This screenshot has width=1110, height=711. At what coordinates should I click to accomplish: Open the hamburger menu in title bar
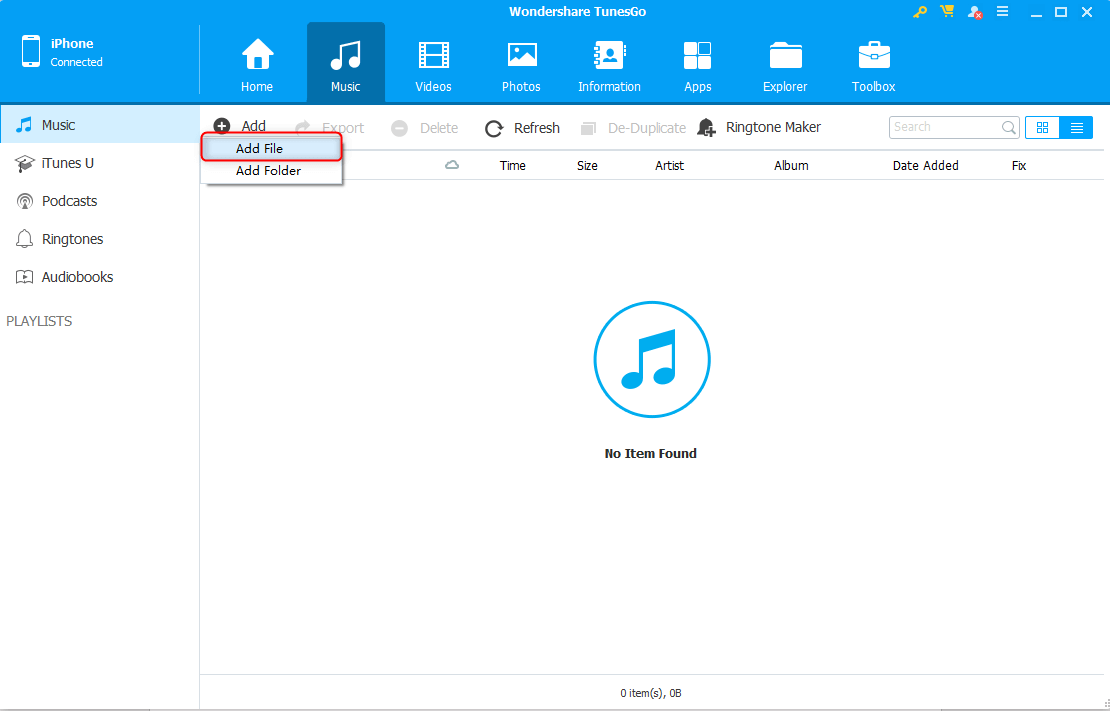[1002, 11]
